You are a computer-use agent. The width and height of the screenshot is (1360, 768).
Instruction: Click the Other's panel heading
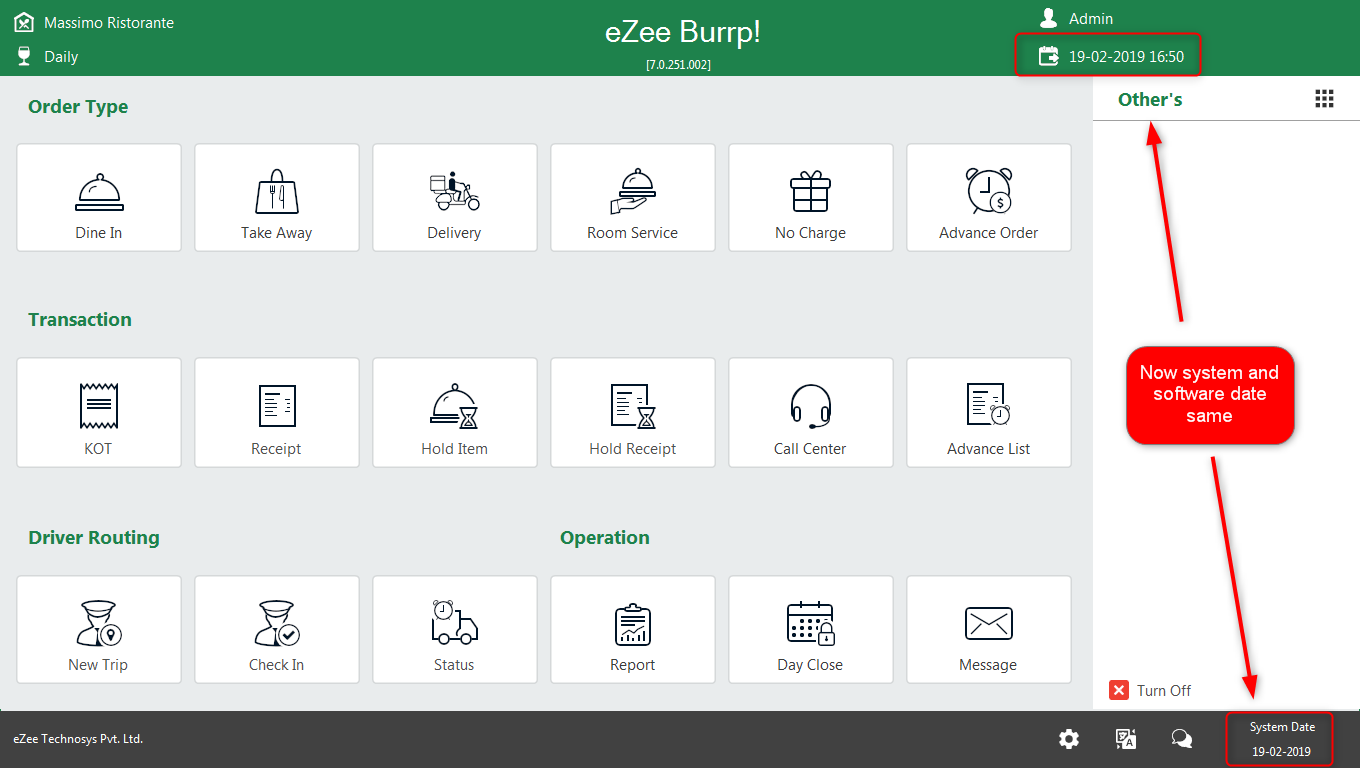click(x=1150, y=99)
